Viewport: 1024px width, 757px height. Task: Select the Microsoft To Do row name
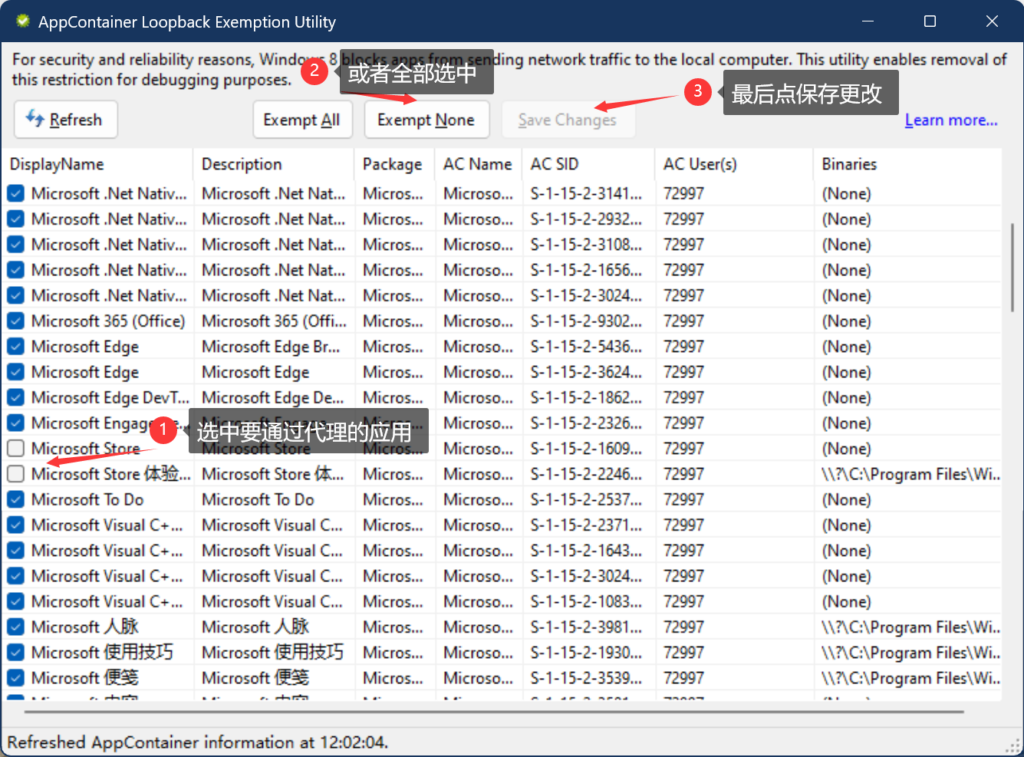click(x=87, y=500)
